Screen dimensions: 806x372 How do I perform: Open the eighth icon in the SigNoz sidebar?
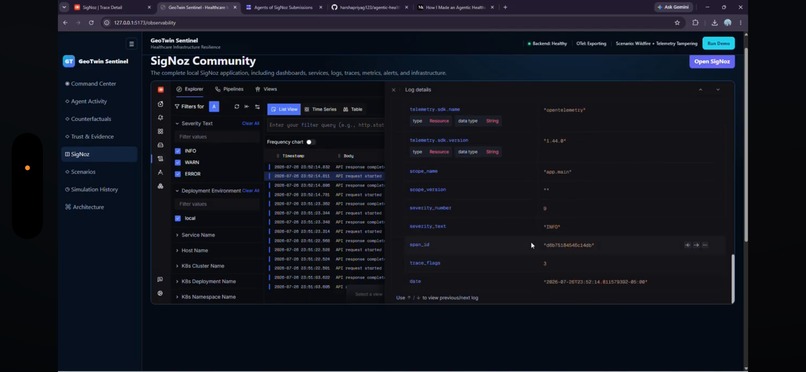160,186
